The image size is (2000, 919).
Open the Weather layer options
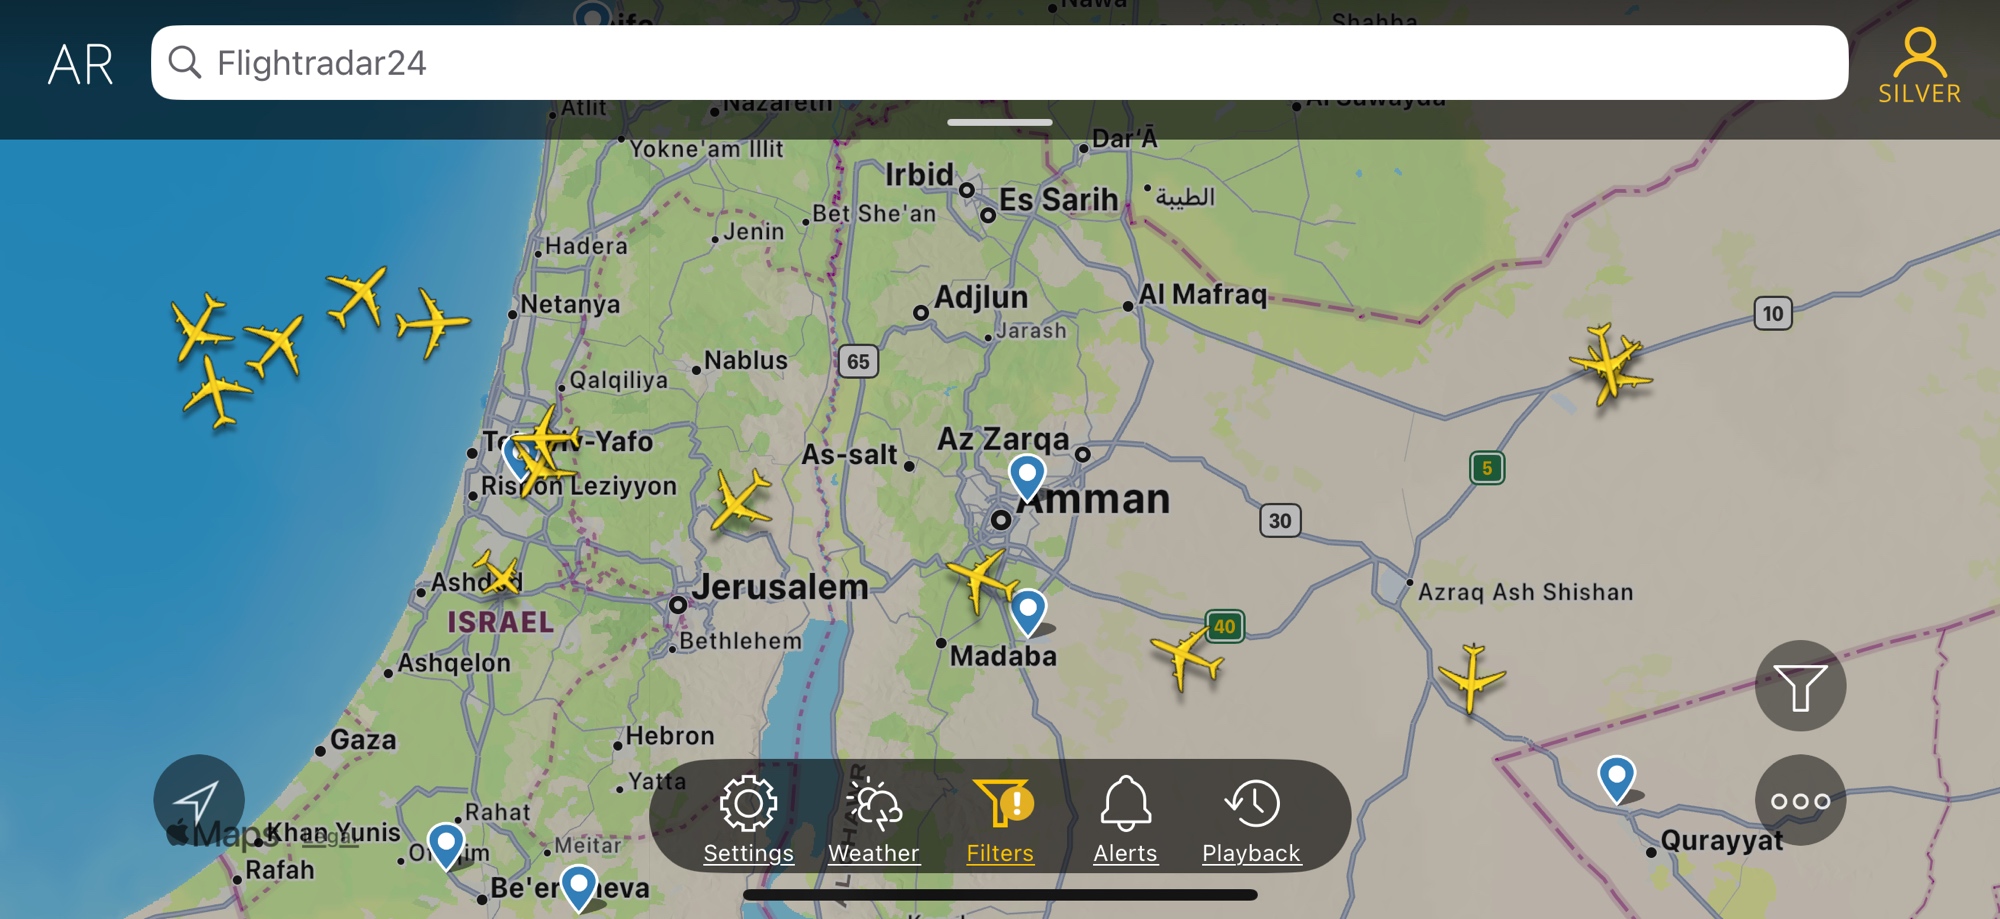(x=873, y=820)
